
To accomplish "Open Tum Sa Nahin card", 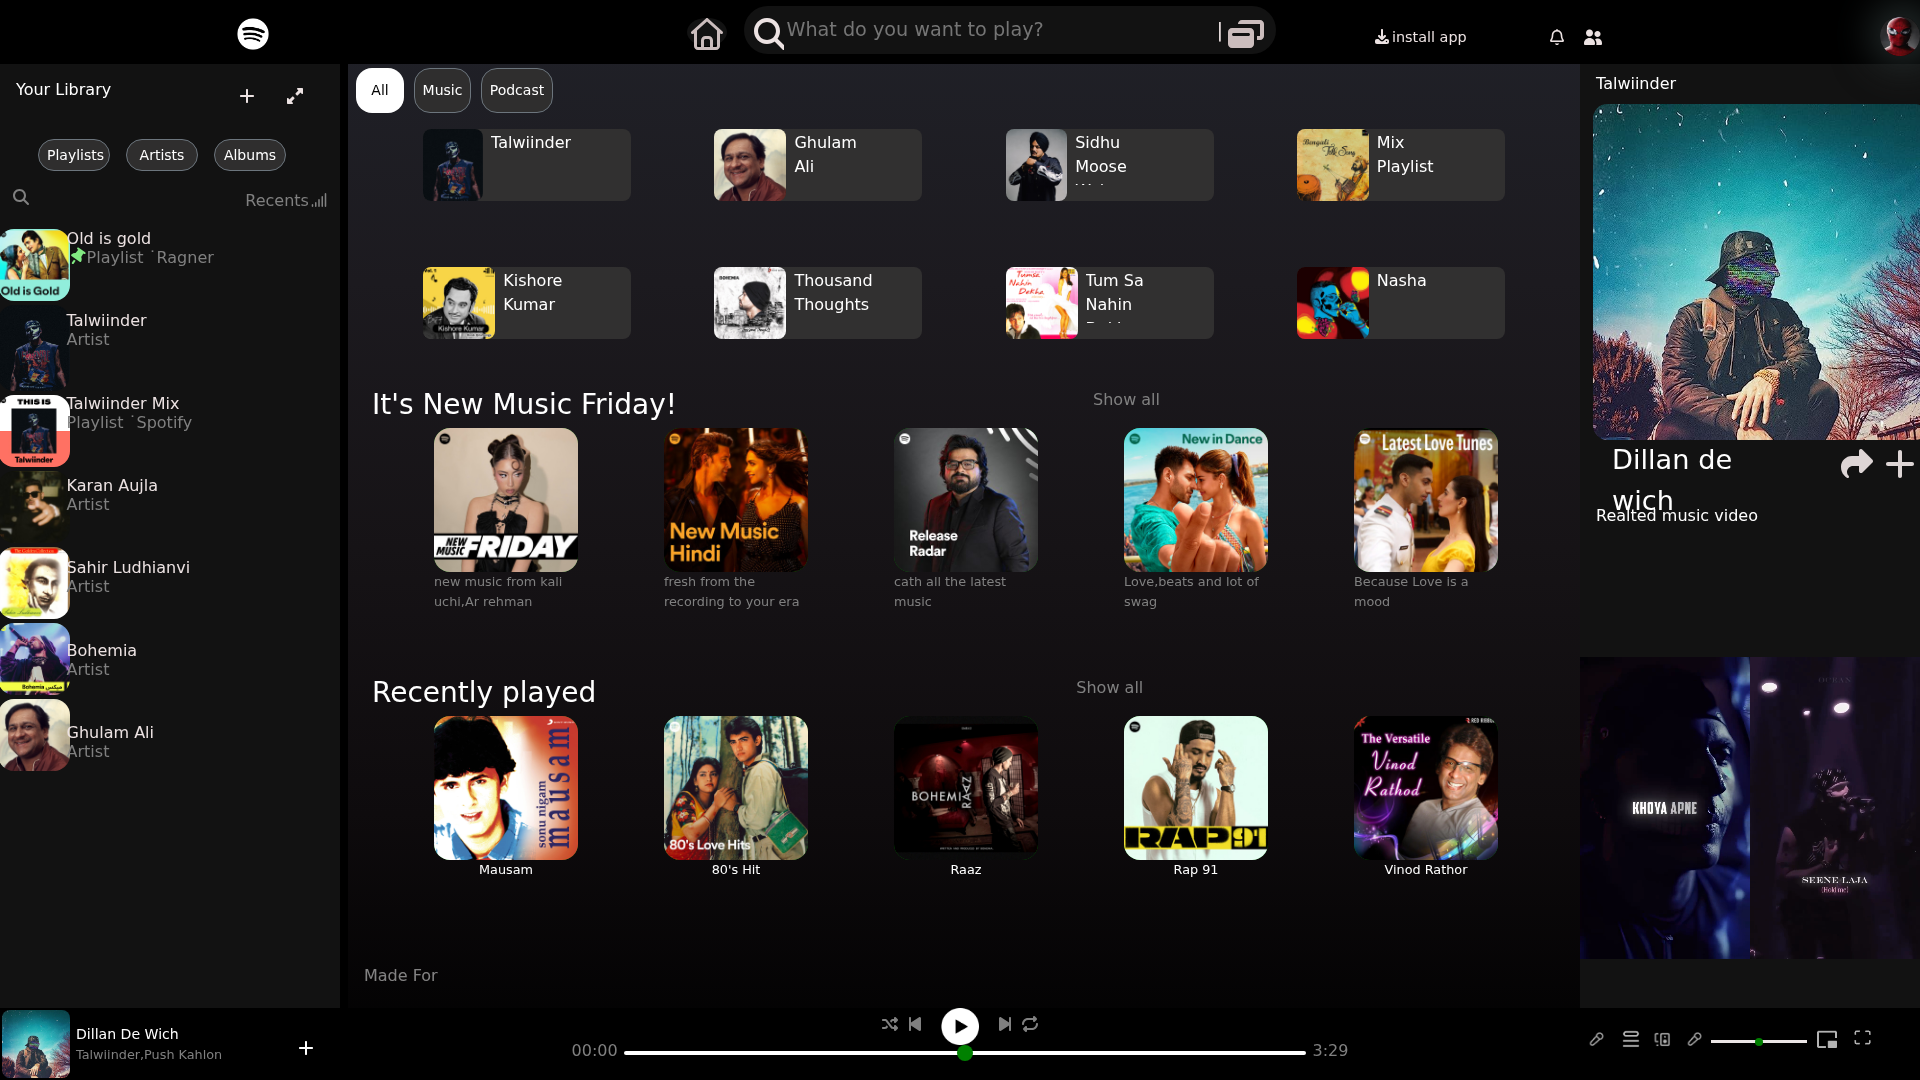I will coord(1110,303).
